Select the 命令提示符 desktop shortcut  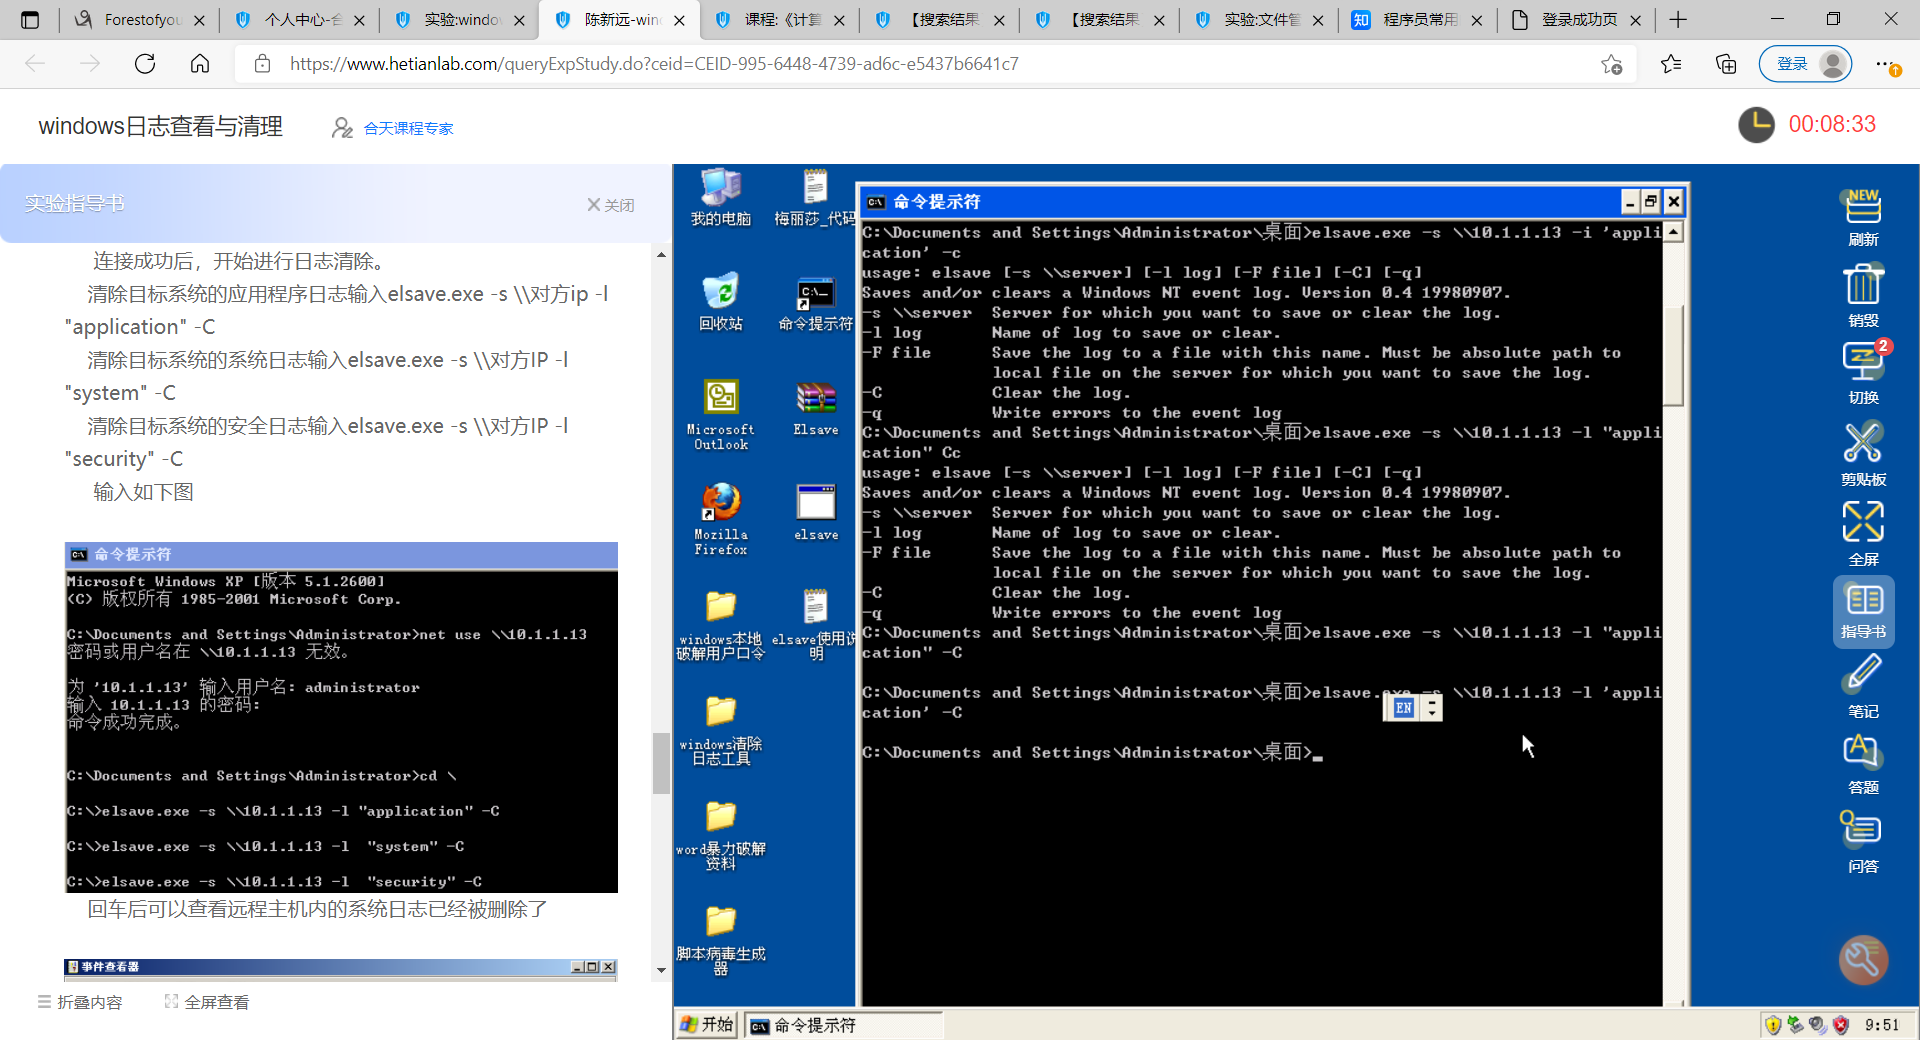(816, 304)
